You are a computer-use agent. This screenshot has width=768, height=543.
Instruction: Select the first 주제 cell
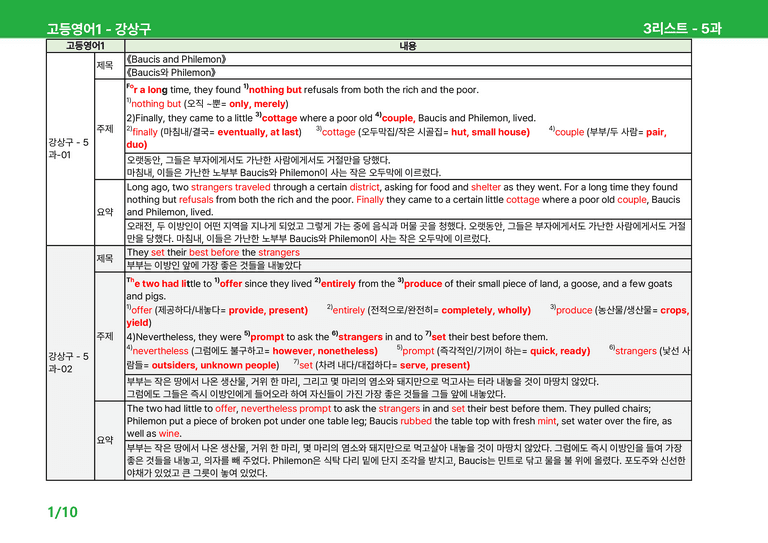click(x=109, y=129)
